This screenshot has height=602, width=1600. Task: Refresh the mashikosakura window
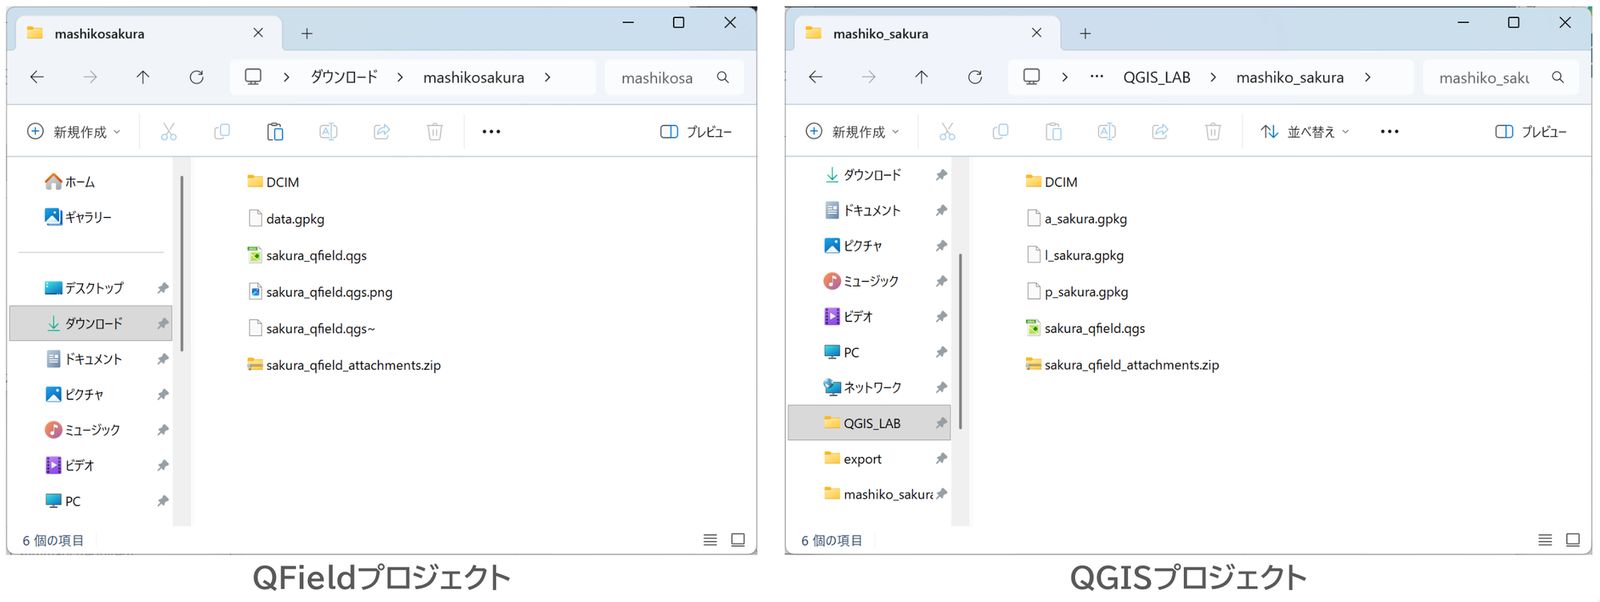197,77
